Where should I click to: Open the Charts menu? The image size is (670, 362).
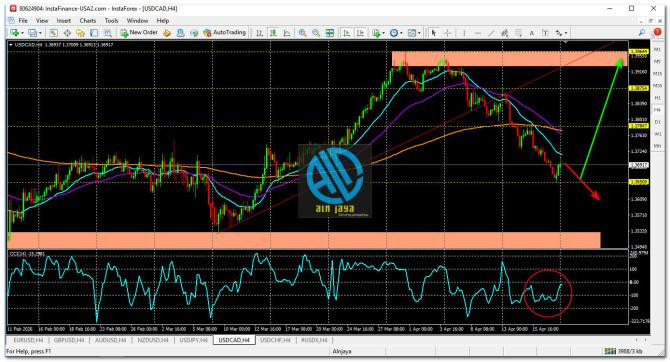coord(88,21)
